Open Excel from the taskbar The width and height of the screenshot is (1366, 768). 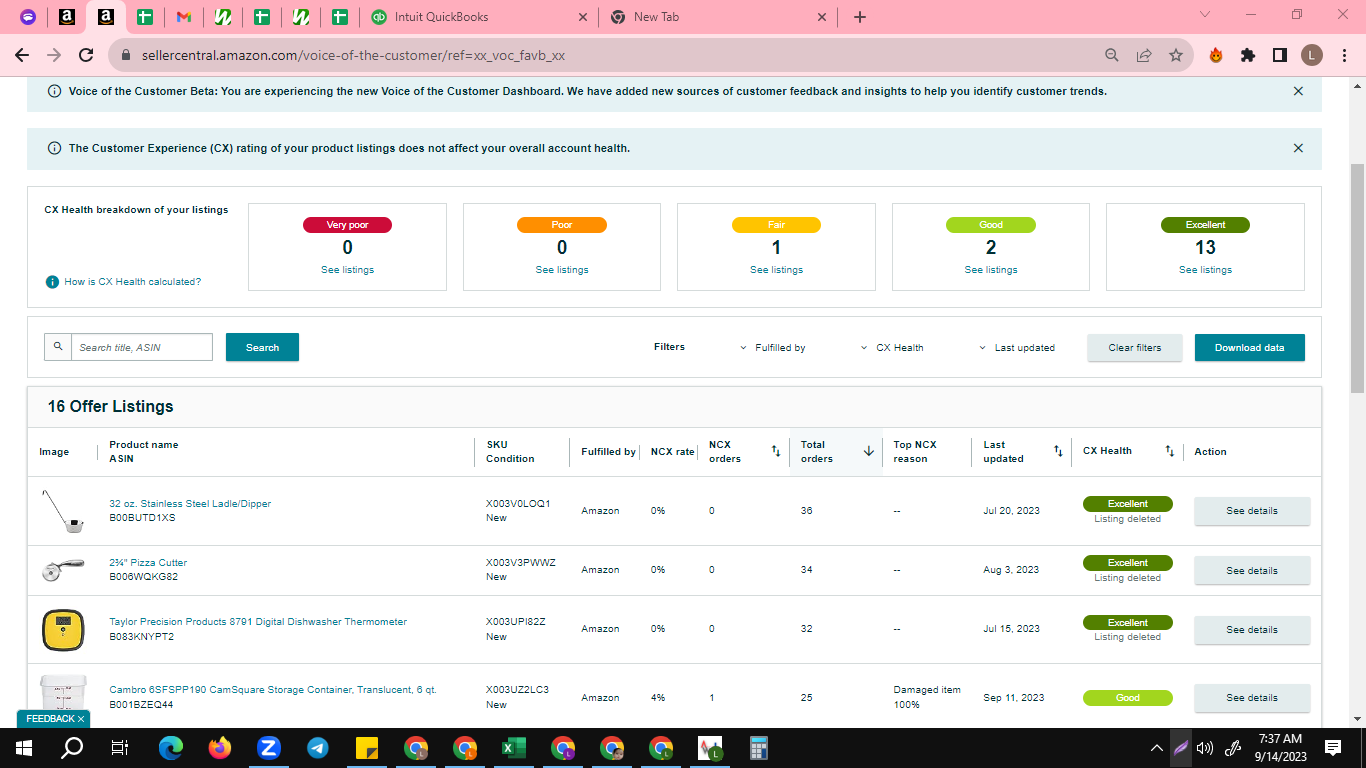[513, 748]
